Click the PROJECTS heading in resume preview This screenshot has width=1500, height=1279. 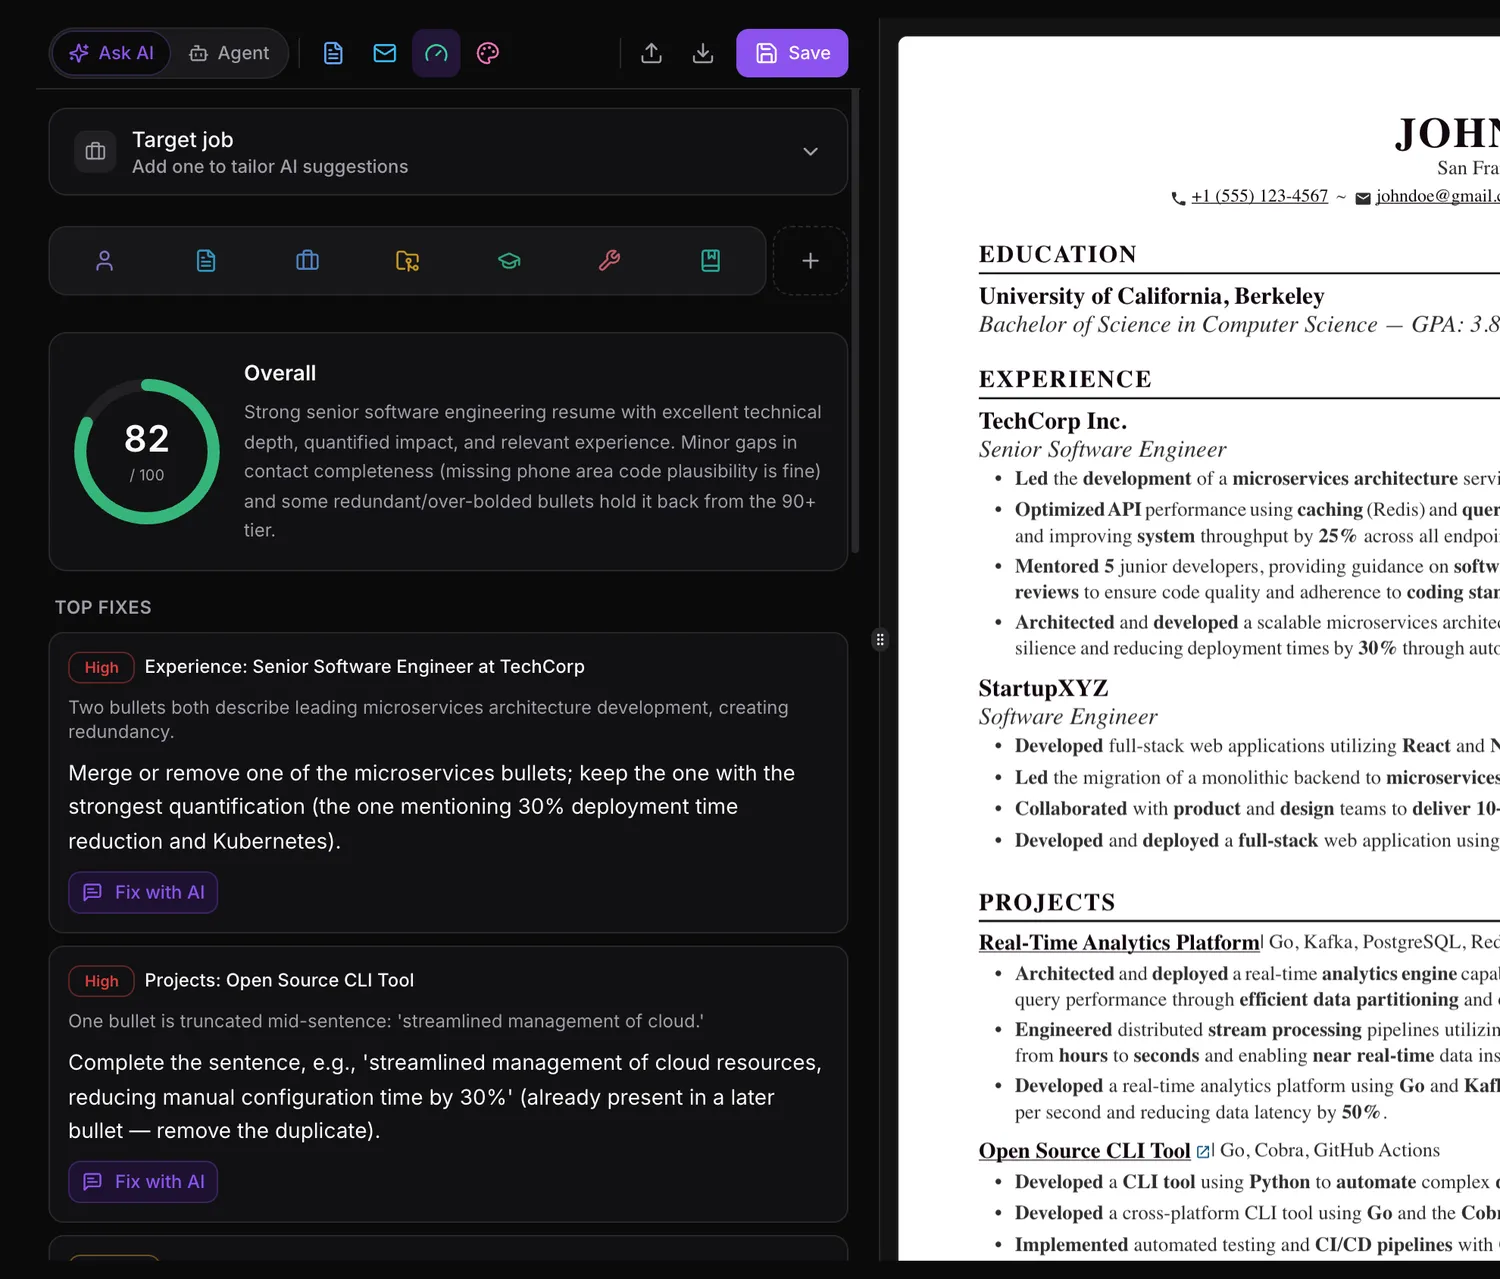click(1047, 902)
